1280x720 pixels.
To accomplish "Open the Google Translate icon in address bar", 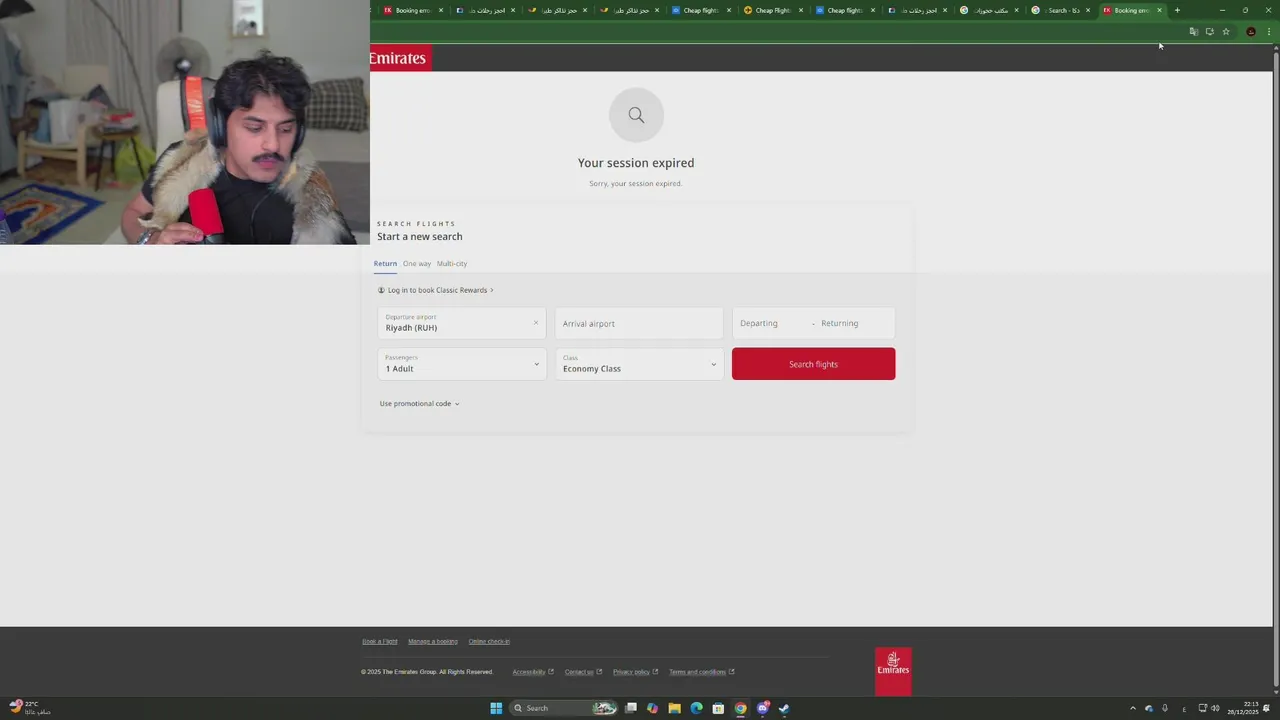I will click(x=1193, y=32).
